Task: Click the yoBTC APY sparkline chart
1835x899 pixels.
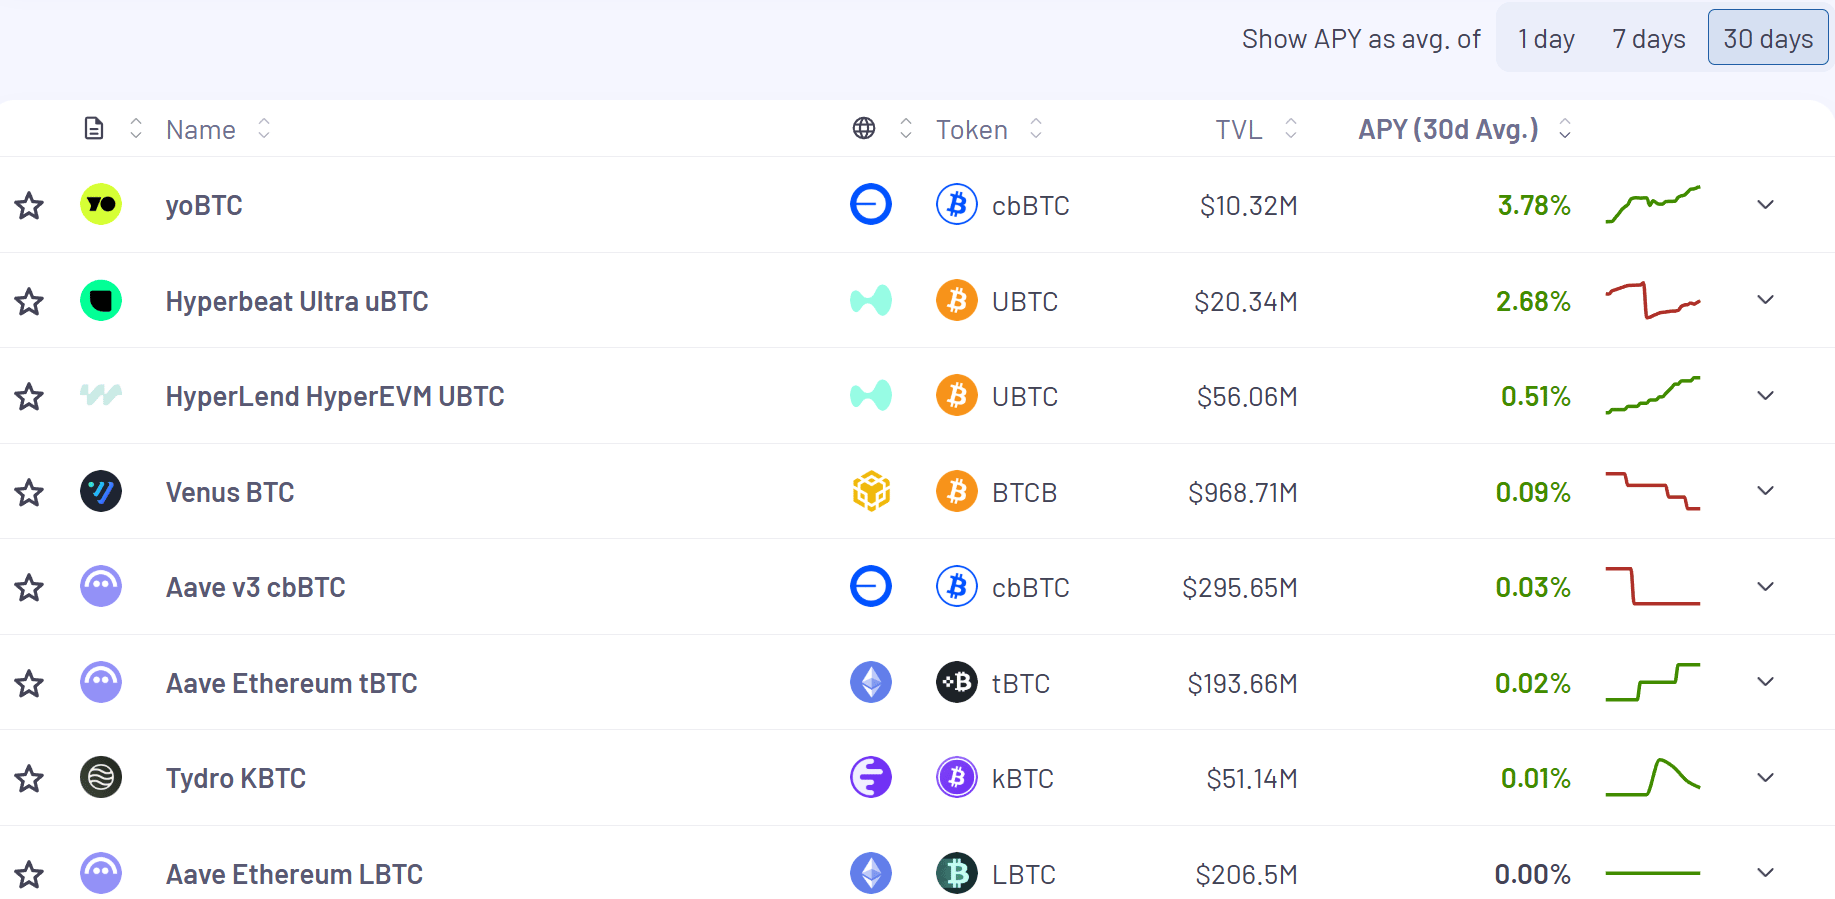Action: (x=1653, y=205)
